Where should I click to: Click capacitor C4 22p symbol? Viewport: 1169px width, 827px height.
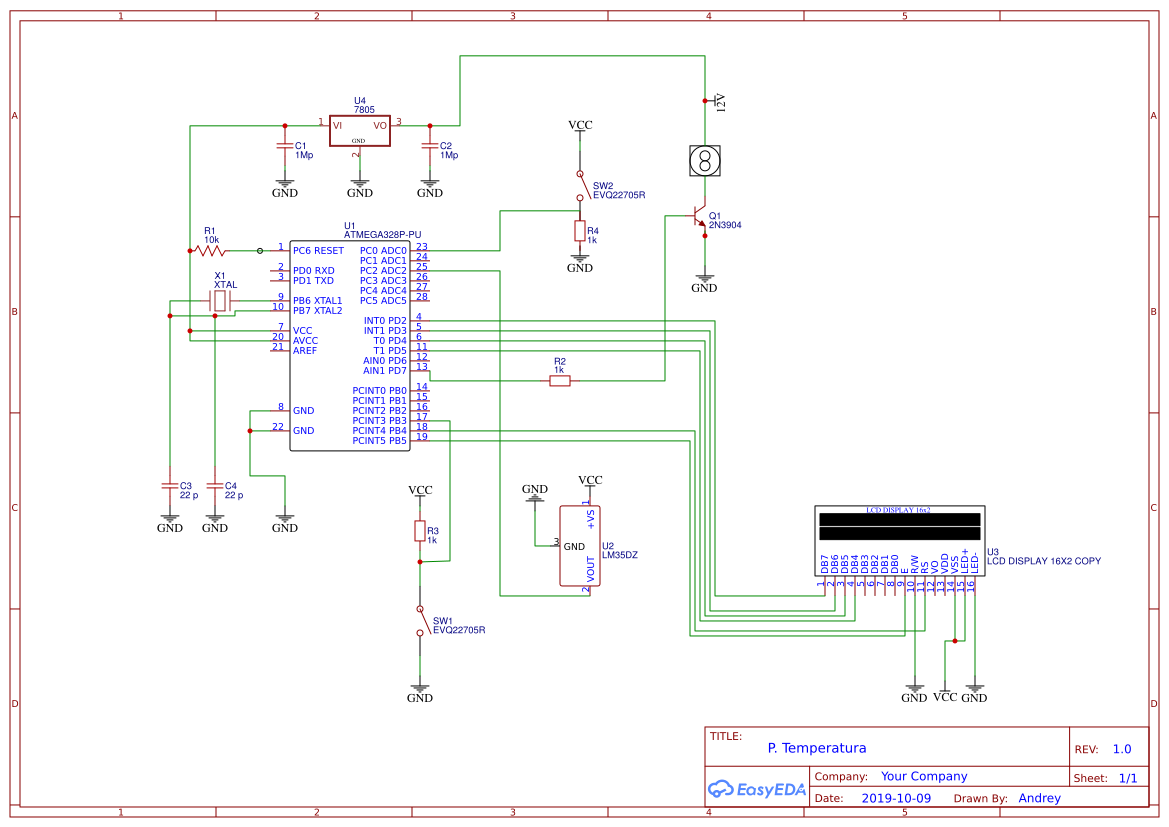pos(215,485)
